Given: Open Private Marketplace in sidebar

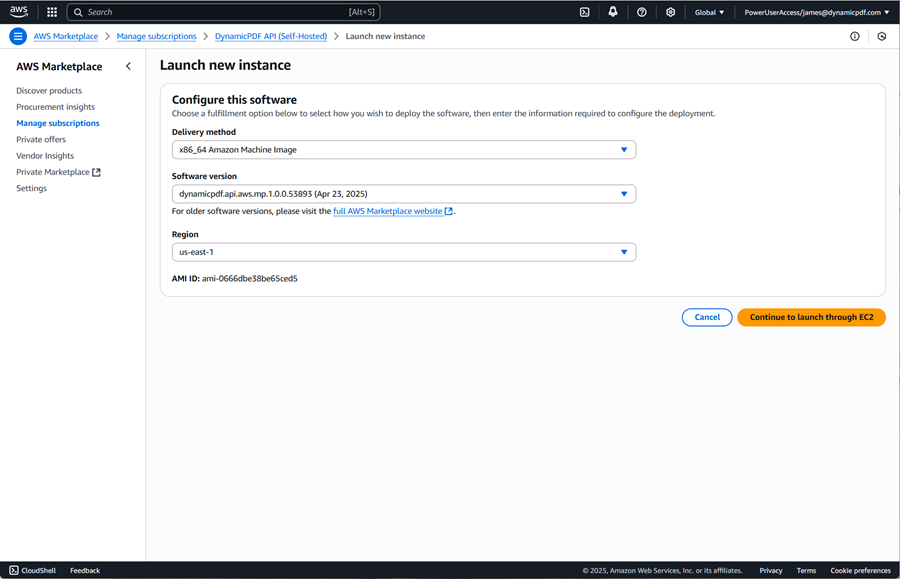Looking at the screenshot, I should (53, 172).
